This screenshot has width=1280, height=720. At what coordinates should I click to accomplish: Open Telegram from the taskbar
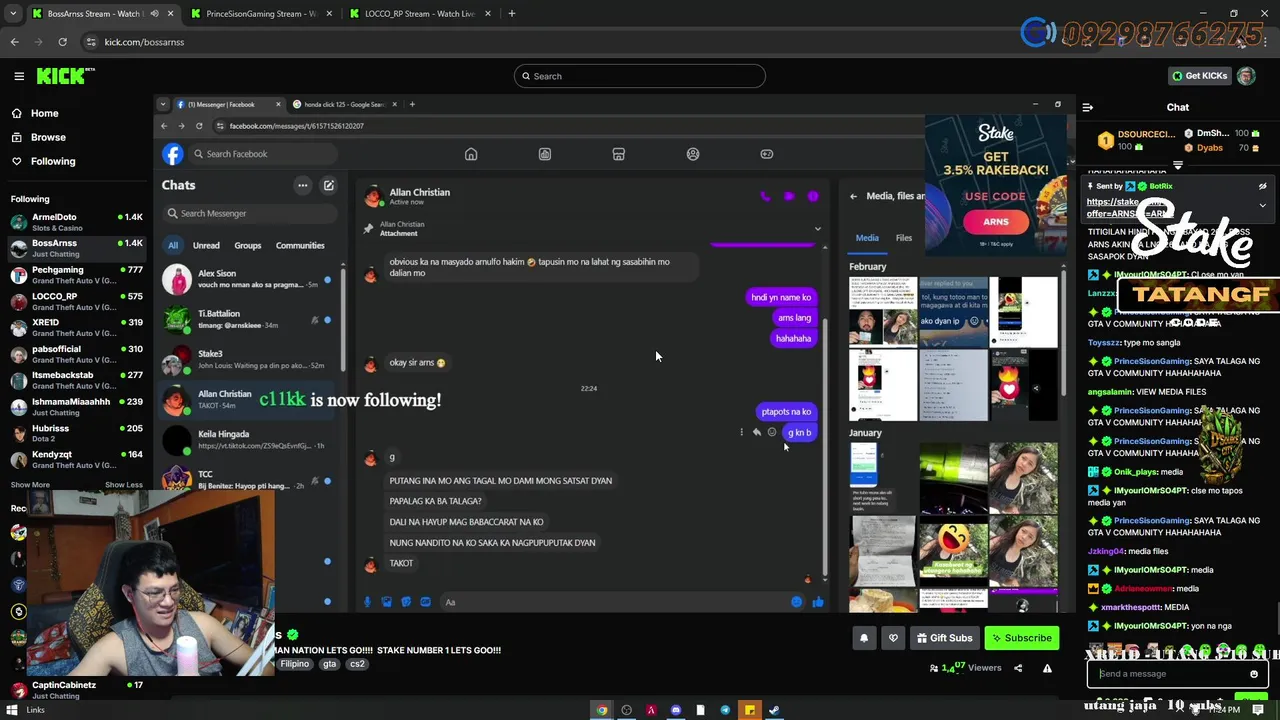[x=725, y=710]
